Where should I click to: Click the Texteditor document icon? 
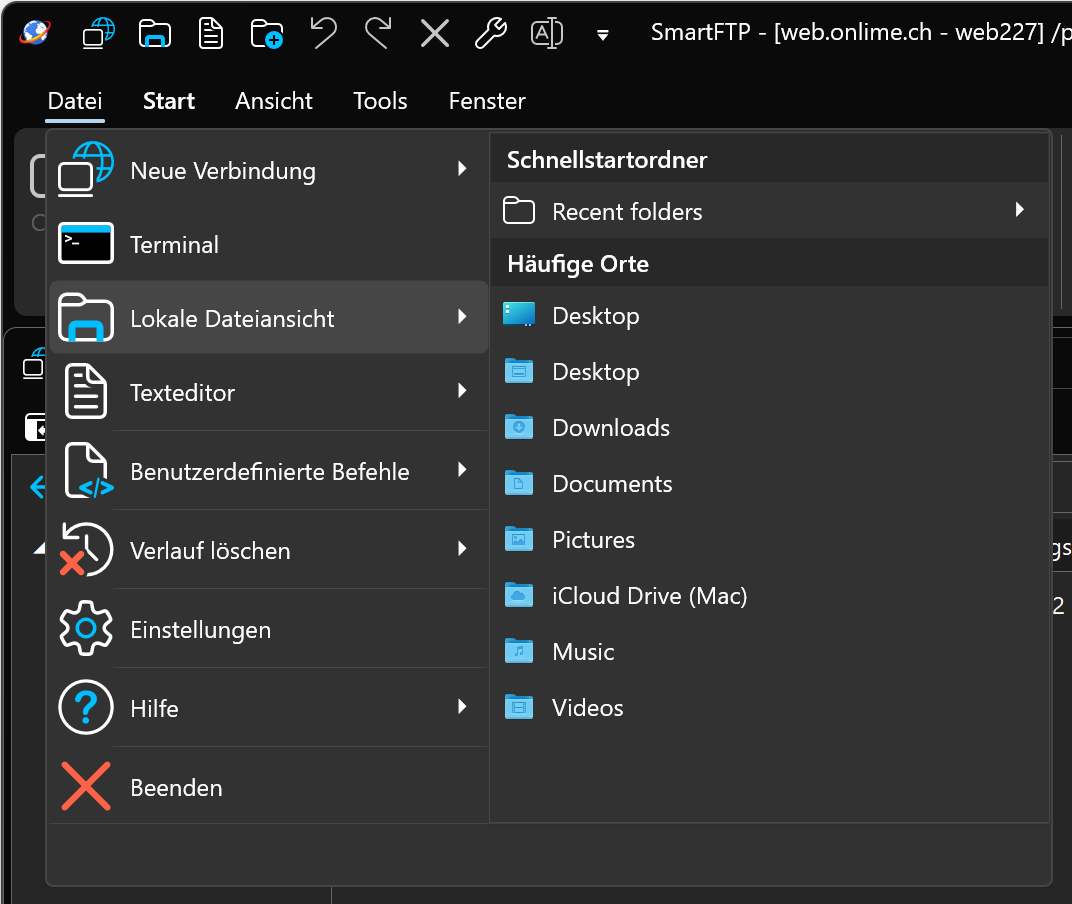click(x=85, y=391)
